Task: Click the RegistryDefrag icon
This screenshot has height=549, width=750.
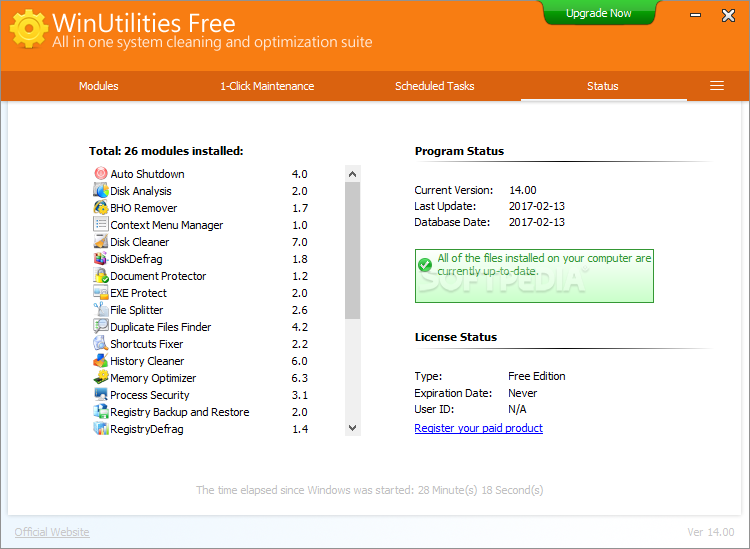Action: click(100, 428)
